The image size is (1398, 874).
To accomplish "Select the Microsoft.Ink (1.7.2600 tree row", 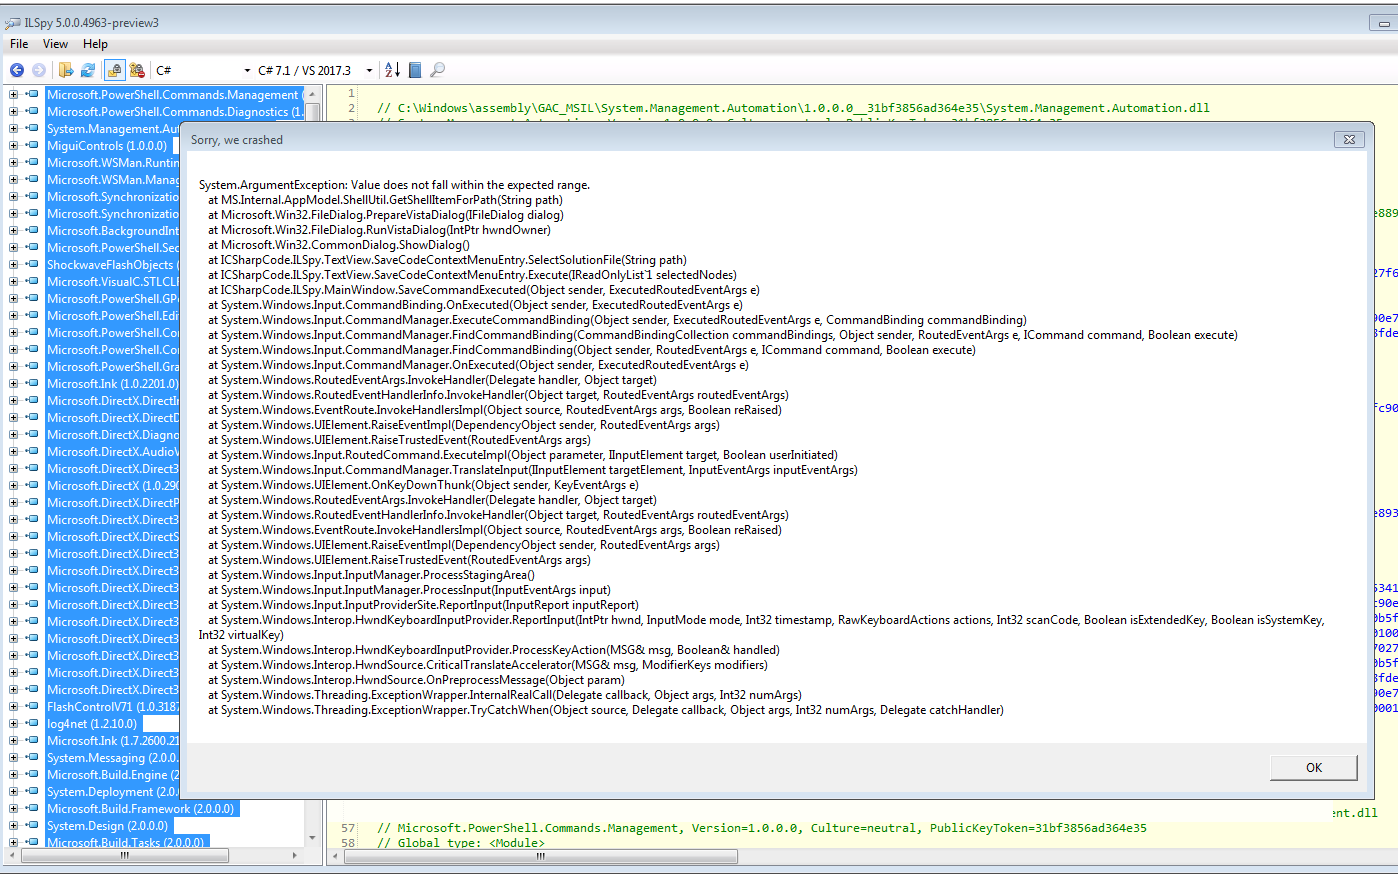I will [112, 741].
